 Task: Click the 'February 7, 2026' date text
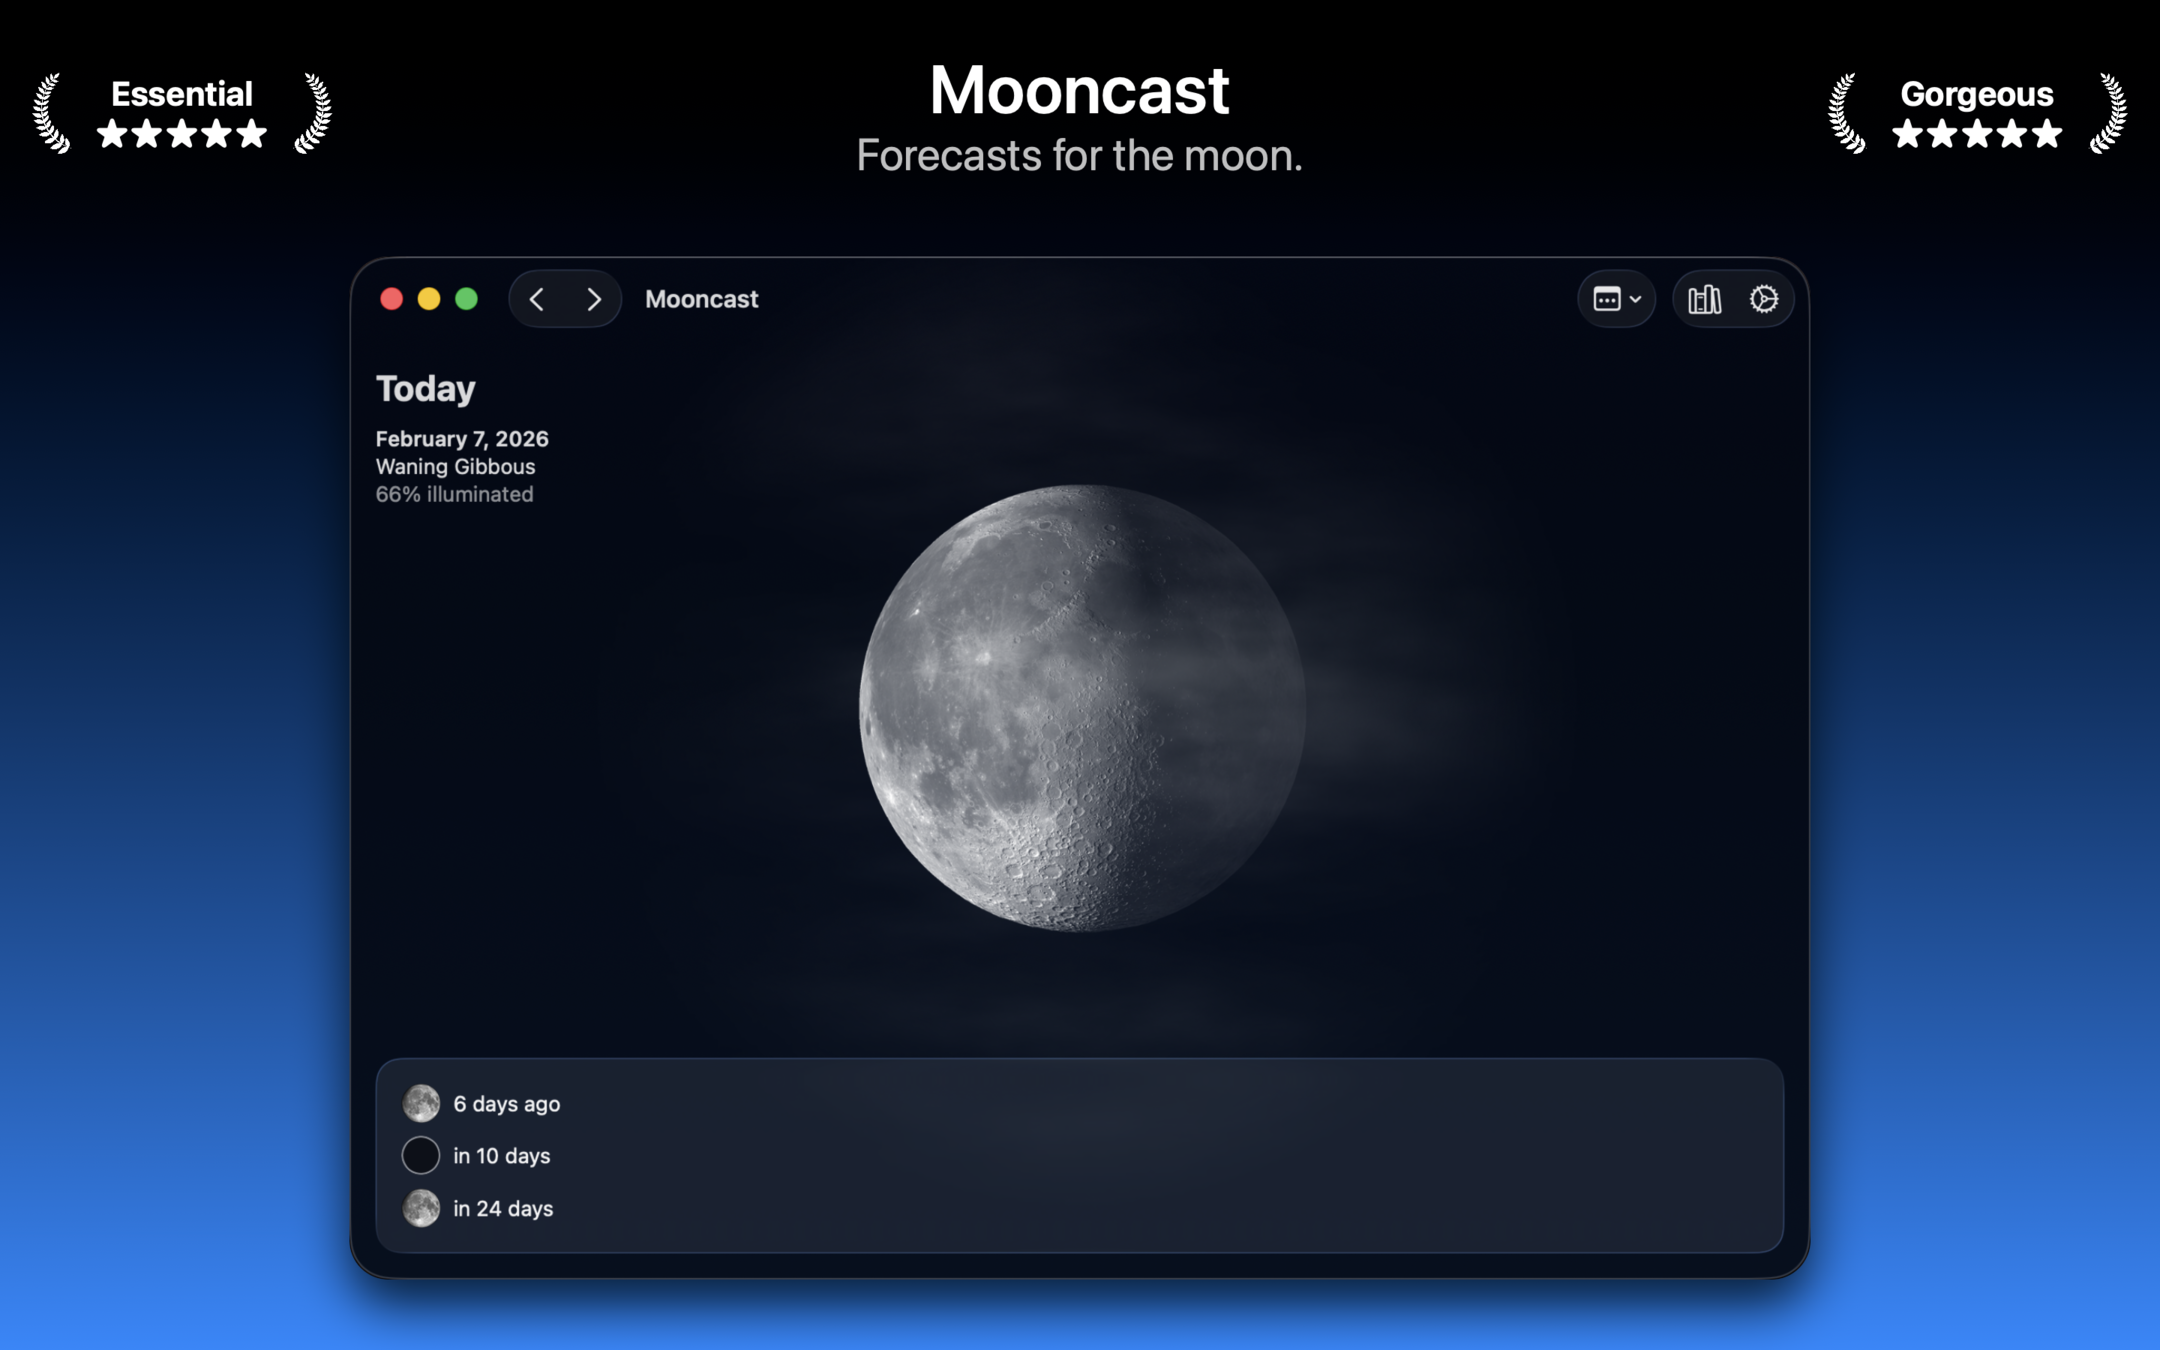point(461,438)
